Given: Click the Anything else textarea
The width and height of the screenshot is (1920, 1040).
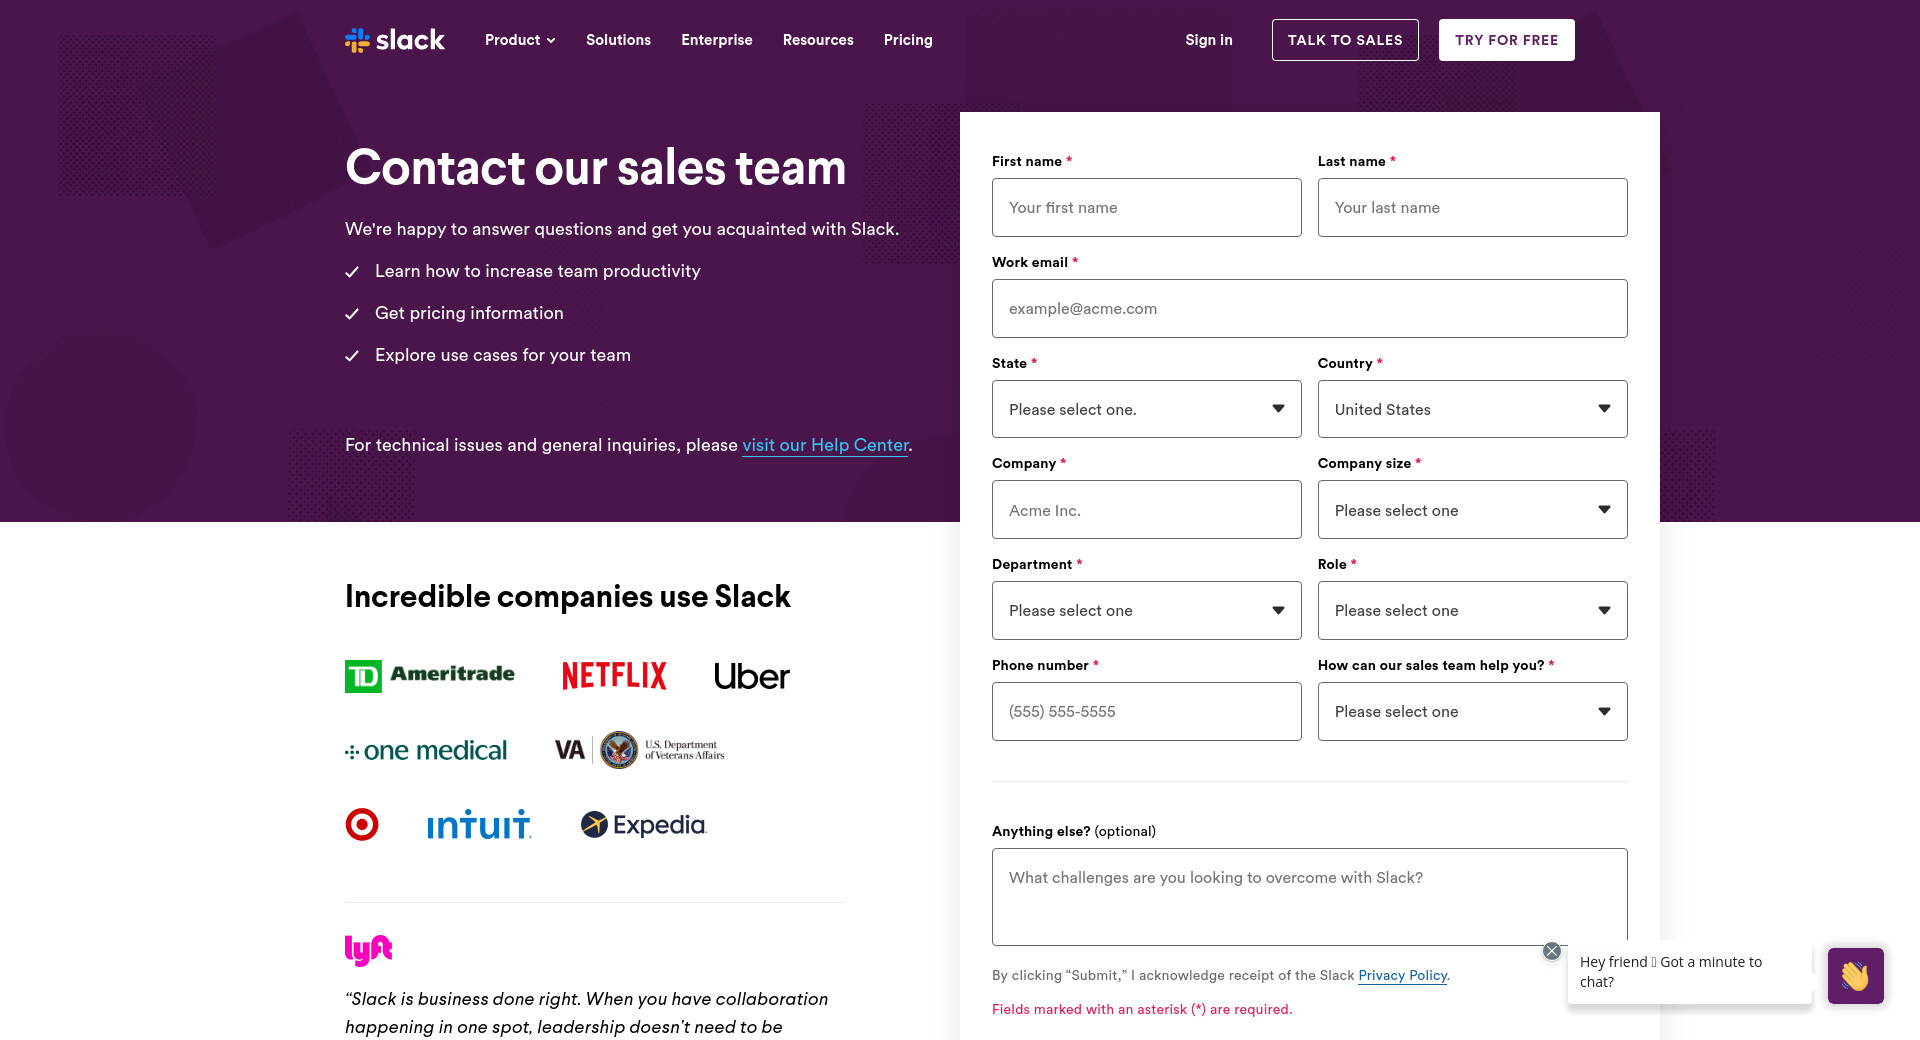Looking at the screenshot, I should 1309,896.
